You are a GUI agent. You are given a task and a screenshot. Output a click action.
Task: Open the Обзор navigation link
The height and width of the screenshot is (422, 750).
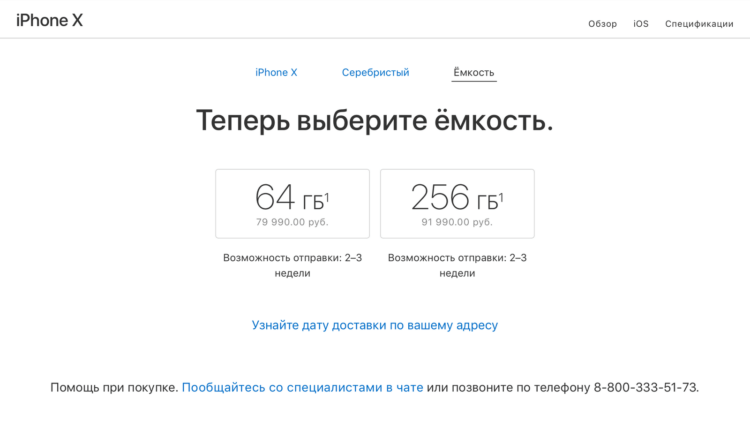click(x=602, y=24)
